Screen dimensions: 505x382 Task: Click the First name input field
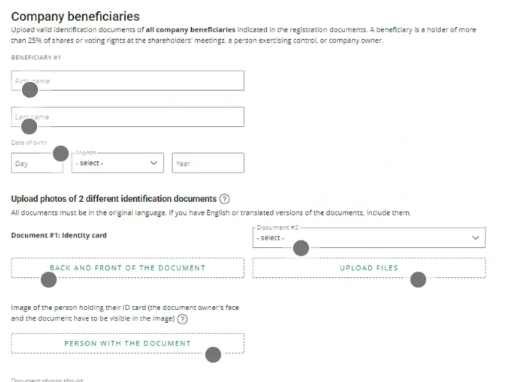tap(128, 80)
